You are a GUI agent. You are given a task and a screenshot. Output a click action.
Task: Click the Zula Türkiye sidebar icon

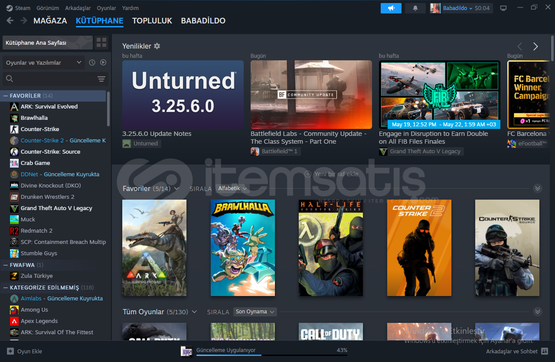pos(14,276)
